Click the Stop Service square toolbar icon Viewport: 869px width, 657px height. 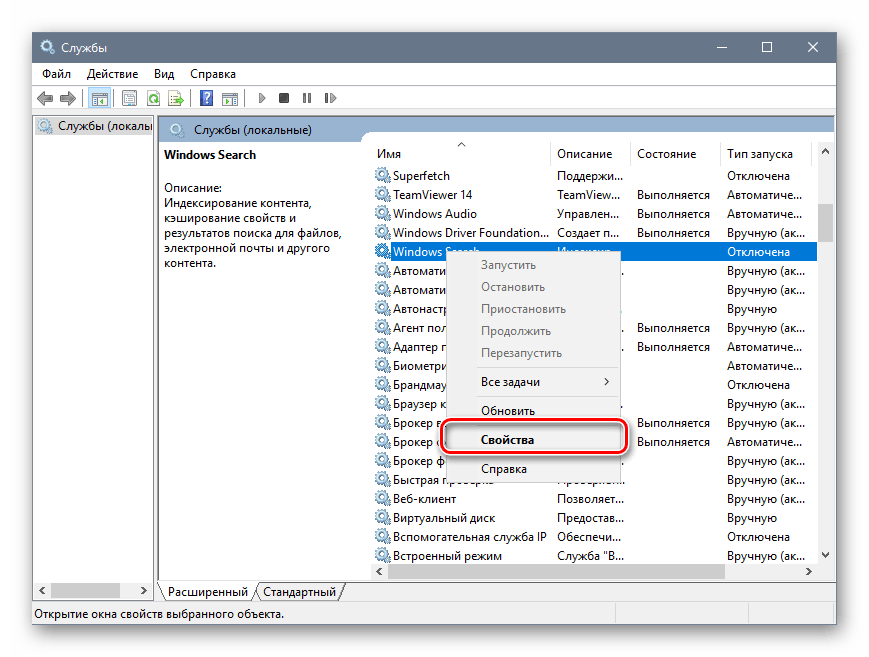click(284, 98)
